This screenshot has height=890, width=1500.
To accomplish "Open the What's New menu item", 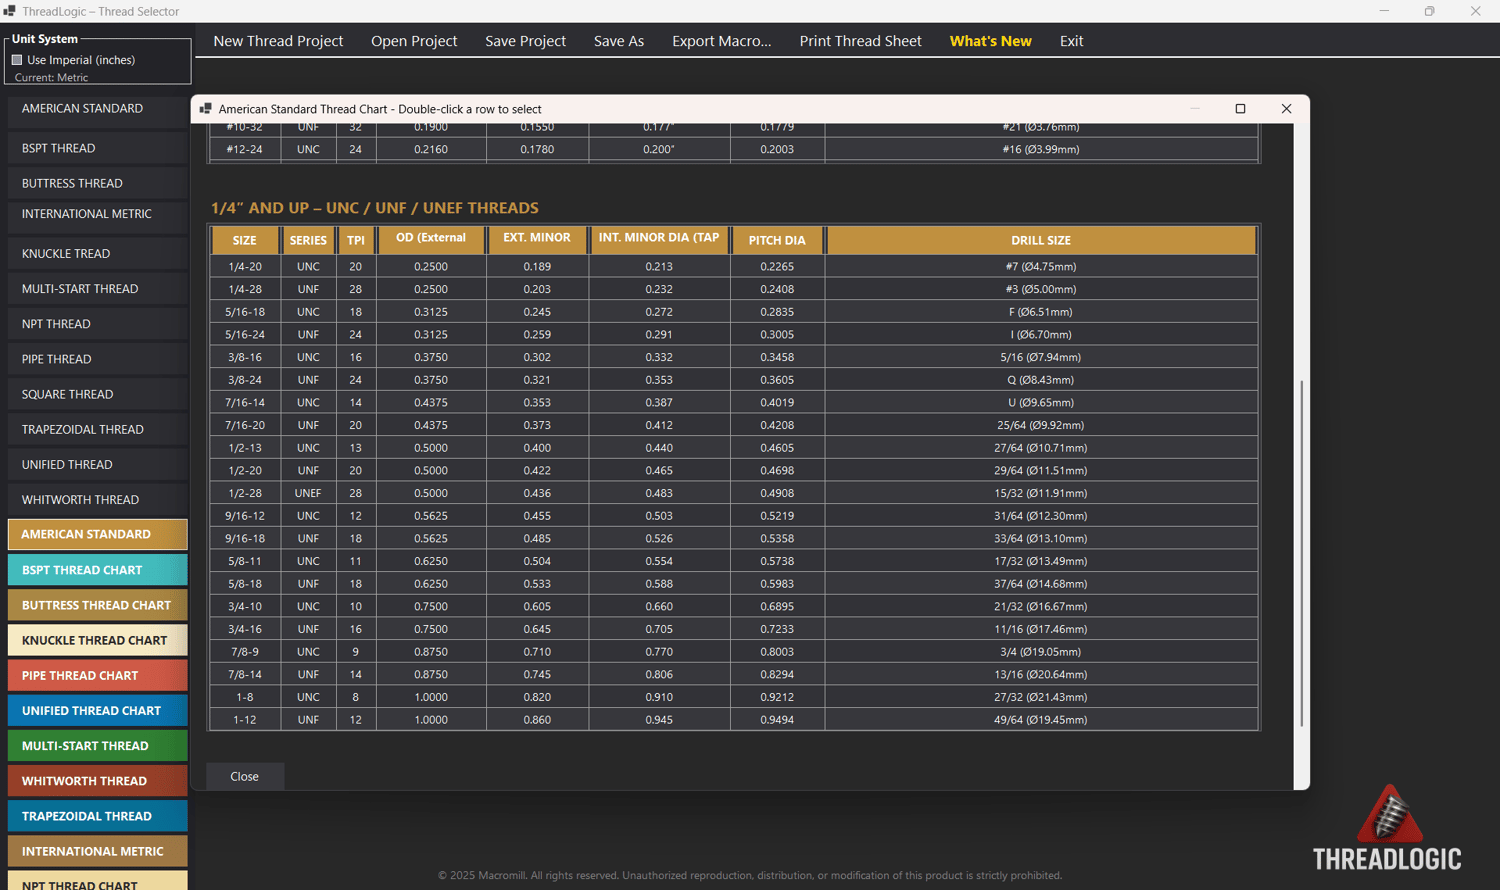I will pyautogui.click(x=990, y=41).
